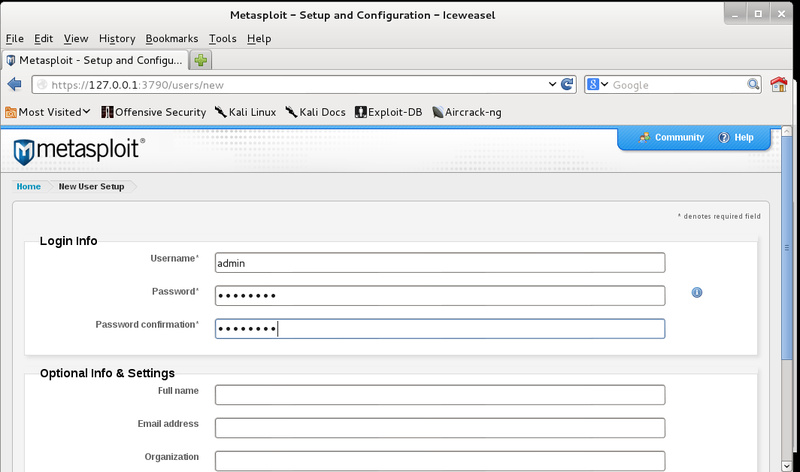Open the Kali Docs bookmark
This screenshot has width=800, height=472.
pos(315,112)
